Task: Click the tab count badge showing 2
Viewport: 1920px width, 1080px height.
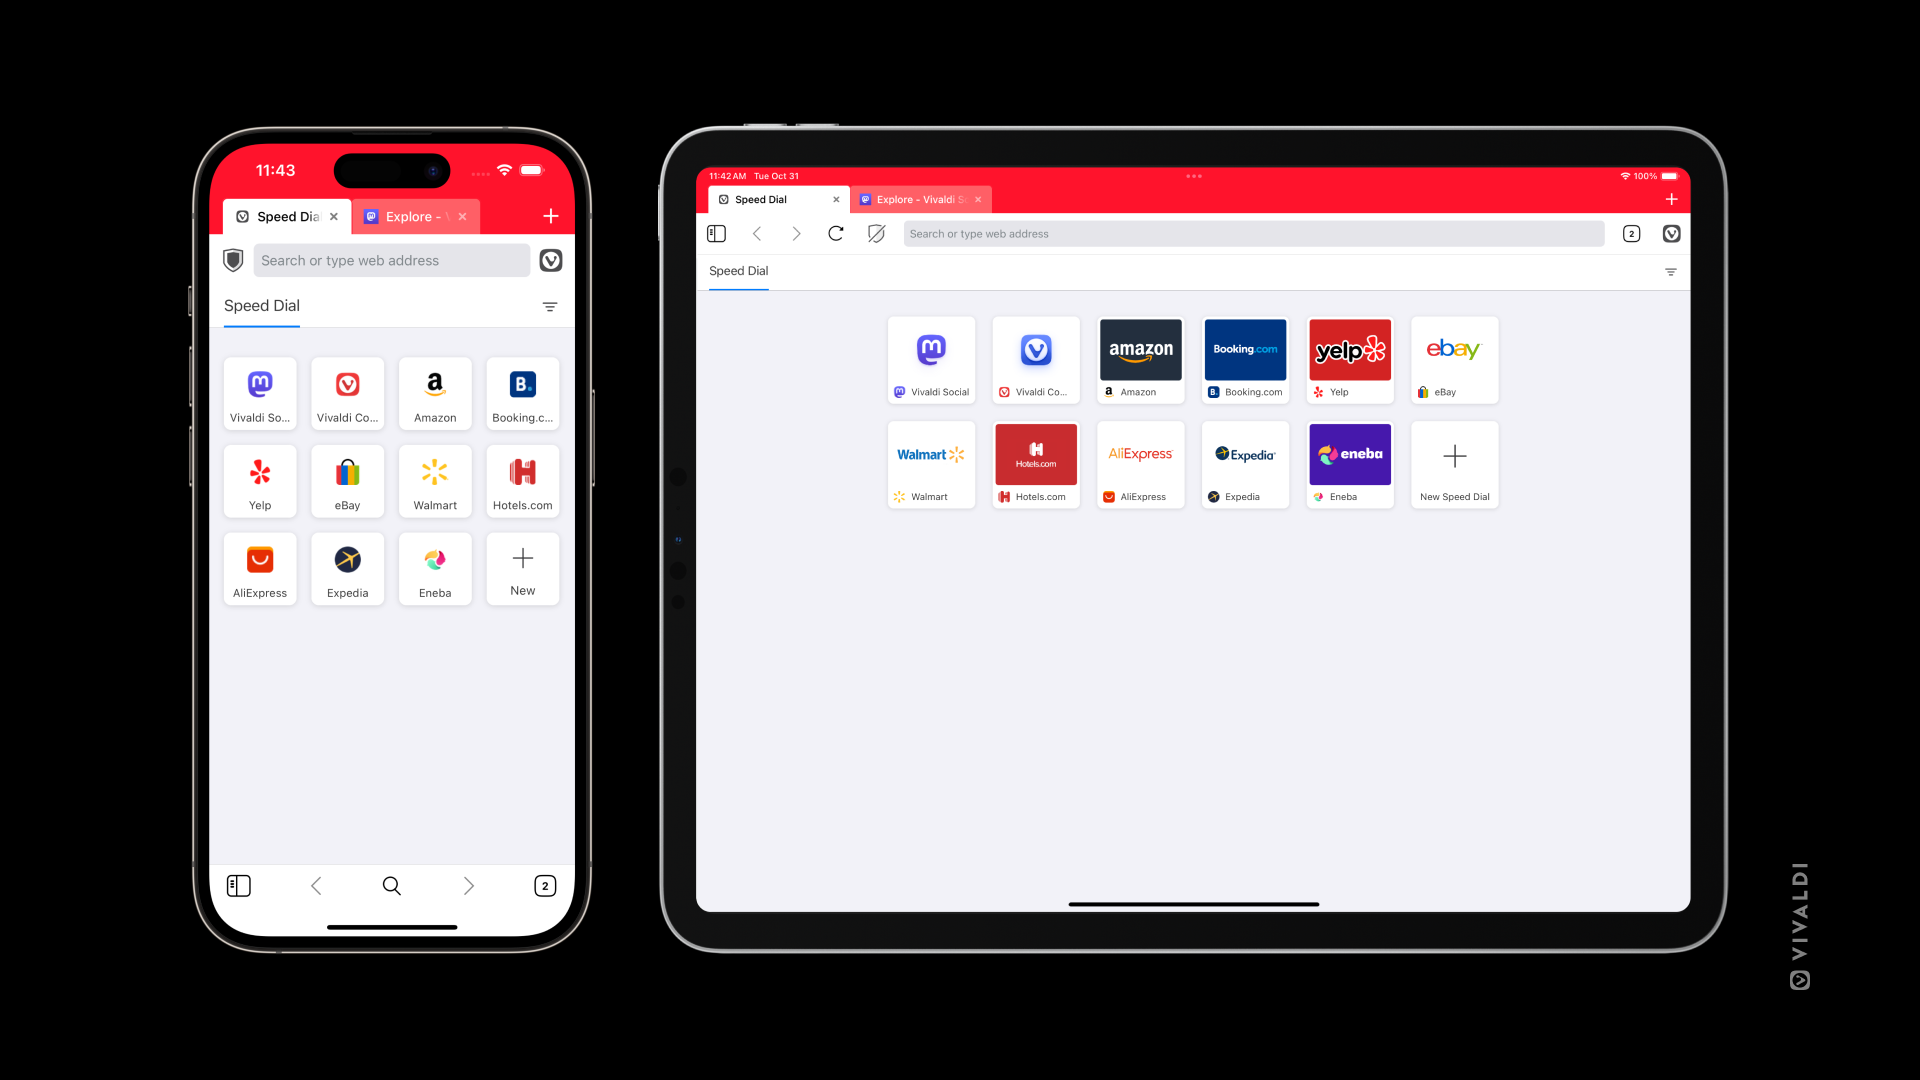Action: tap(543, 885)
